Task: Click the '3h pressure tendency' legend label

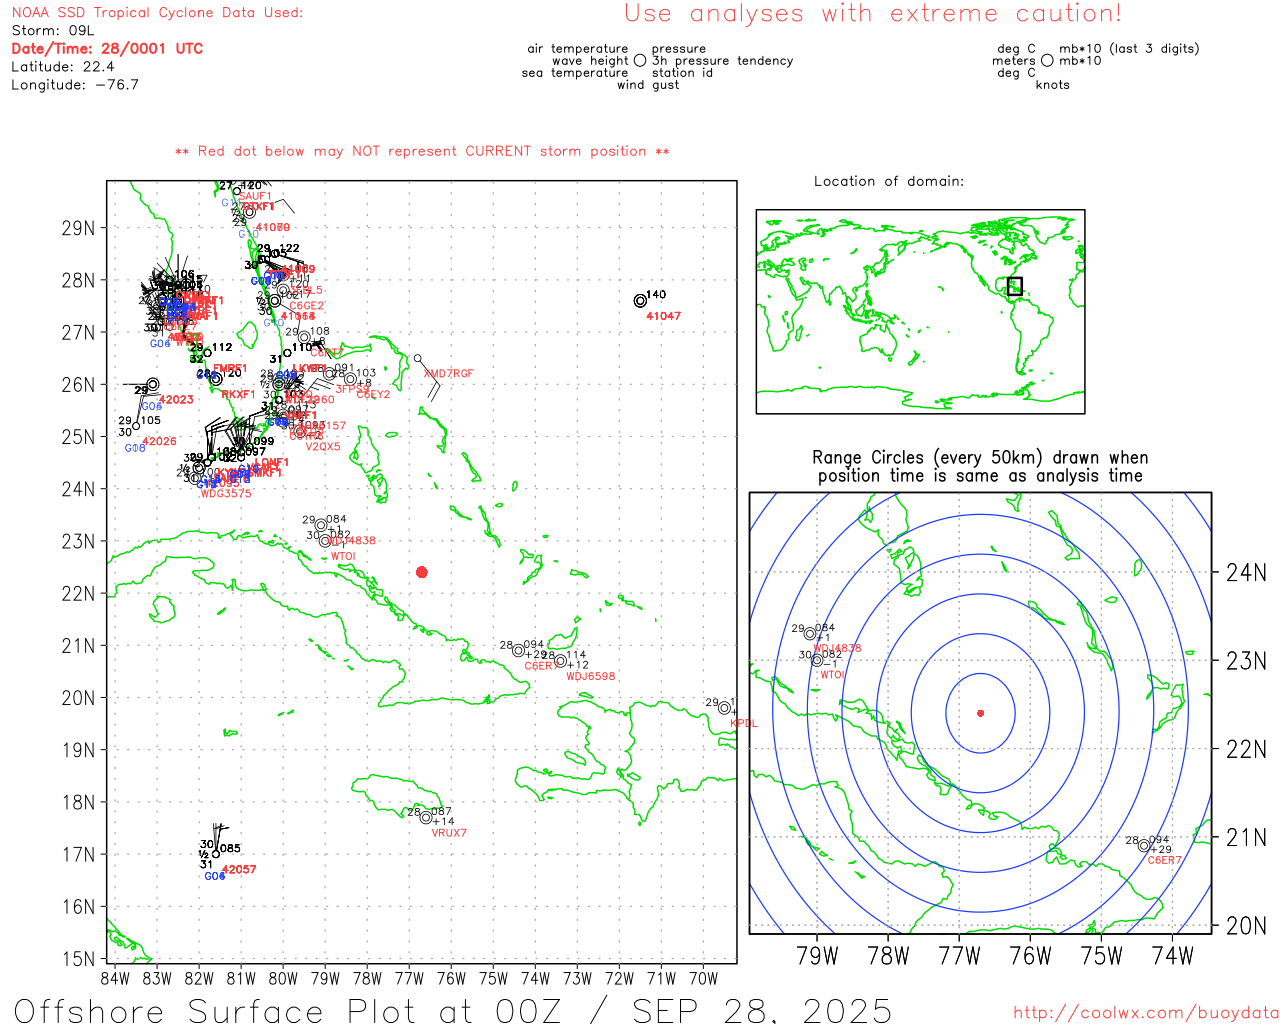Action: click(723, 61)
